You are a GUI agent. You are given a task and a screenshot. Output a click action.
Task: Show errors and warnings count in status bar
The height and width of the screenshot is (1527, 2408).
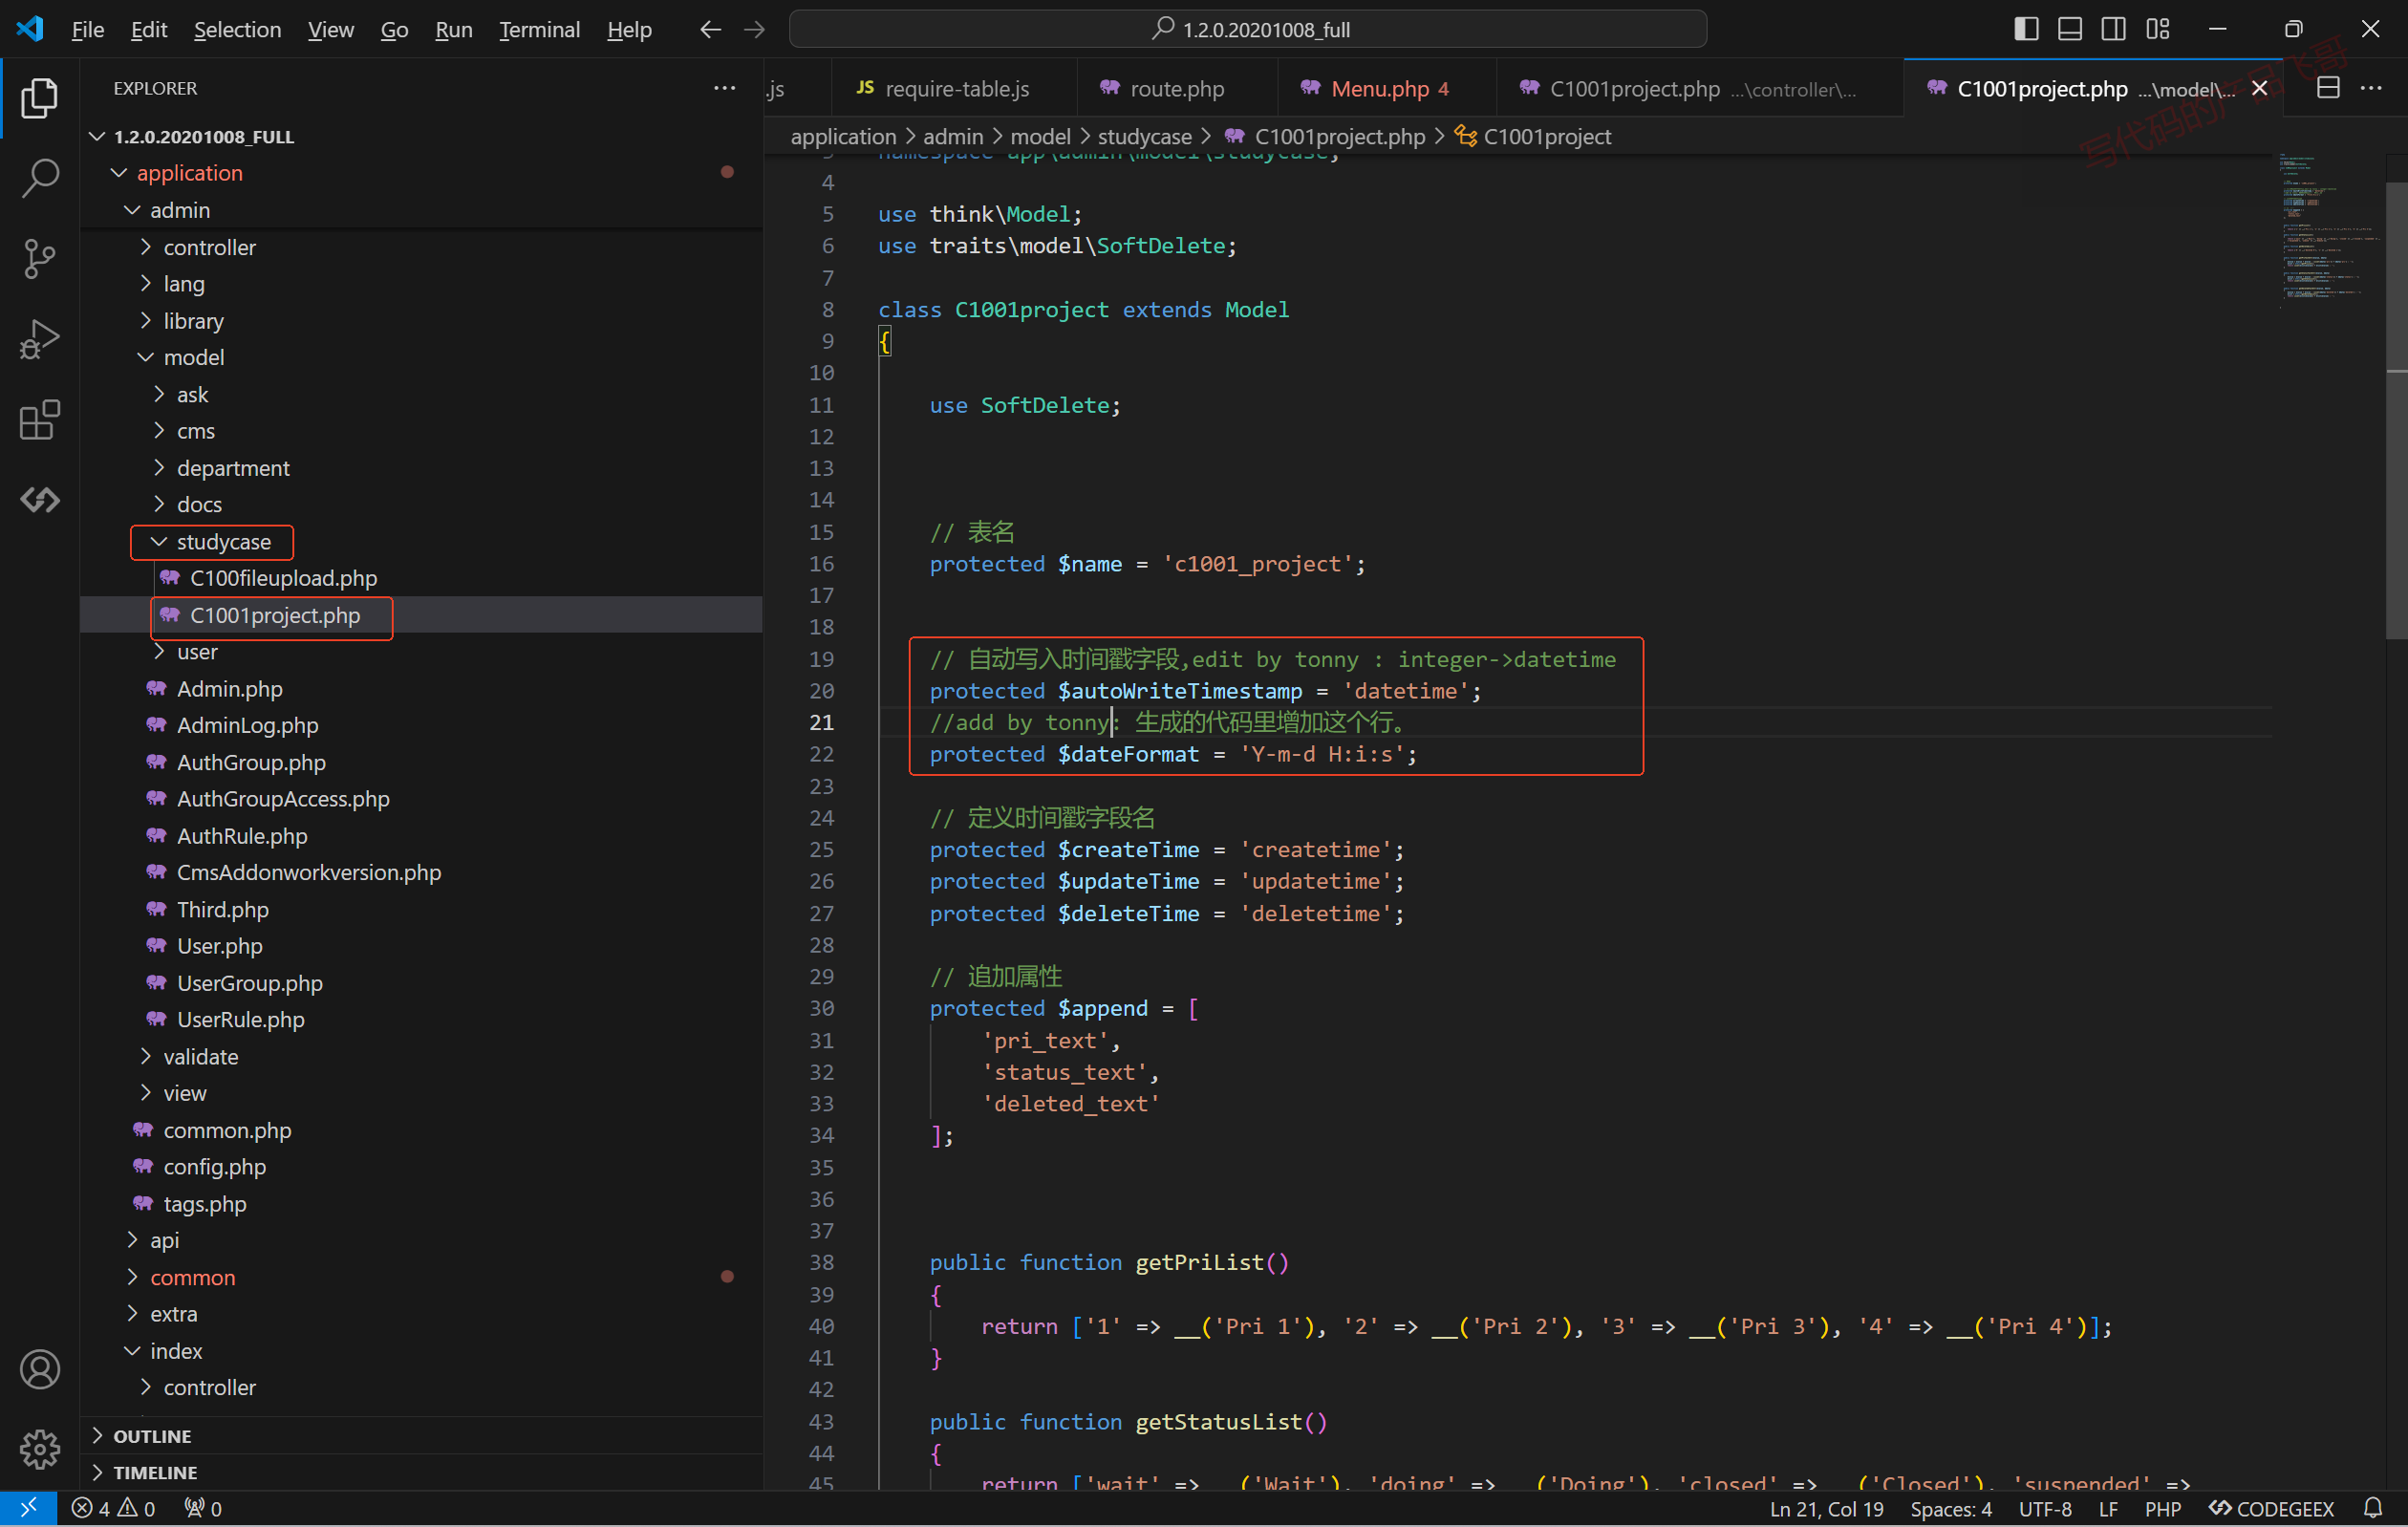pyautogui.click(x=113, y=1508)
